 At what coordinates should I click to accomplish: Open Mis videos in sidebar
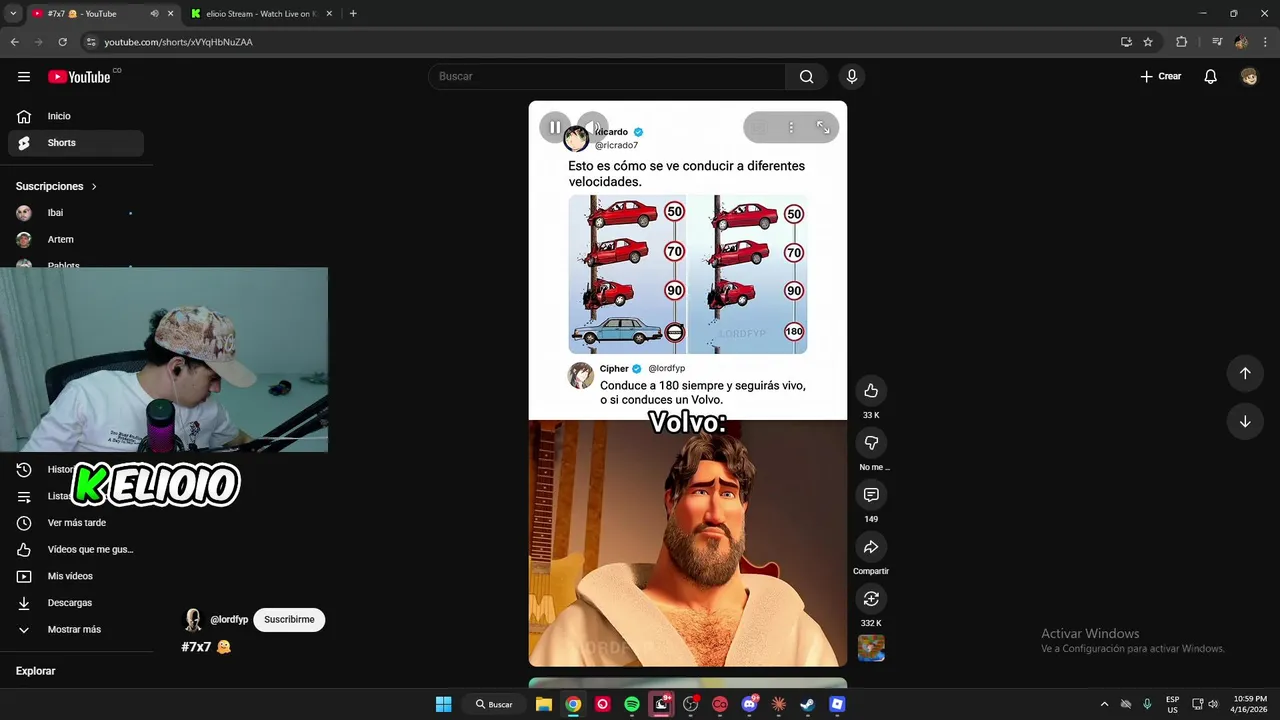click(x=76, y=576)
